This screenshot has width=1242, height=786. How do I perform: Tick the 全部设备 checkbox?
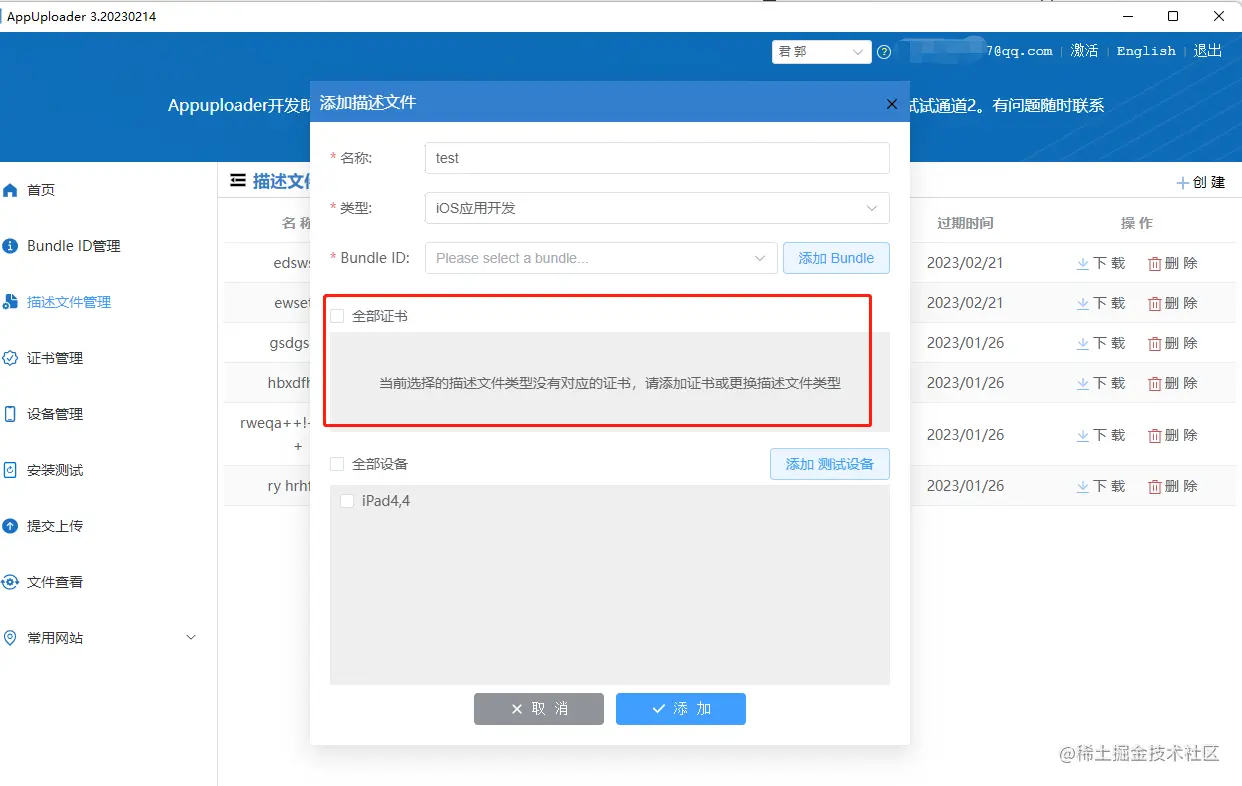point(337,464)
